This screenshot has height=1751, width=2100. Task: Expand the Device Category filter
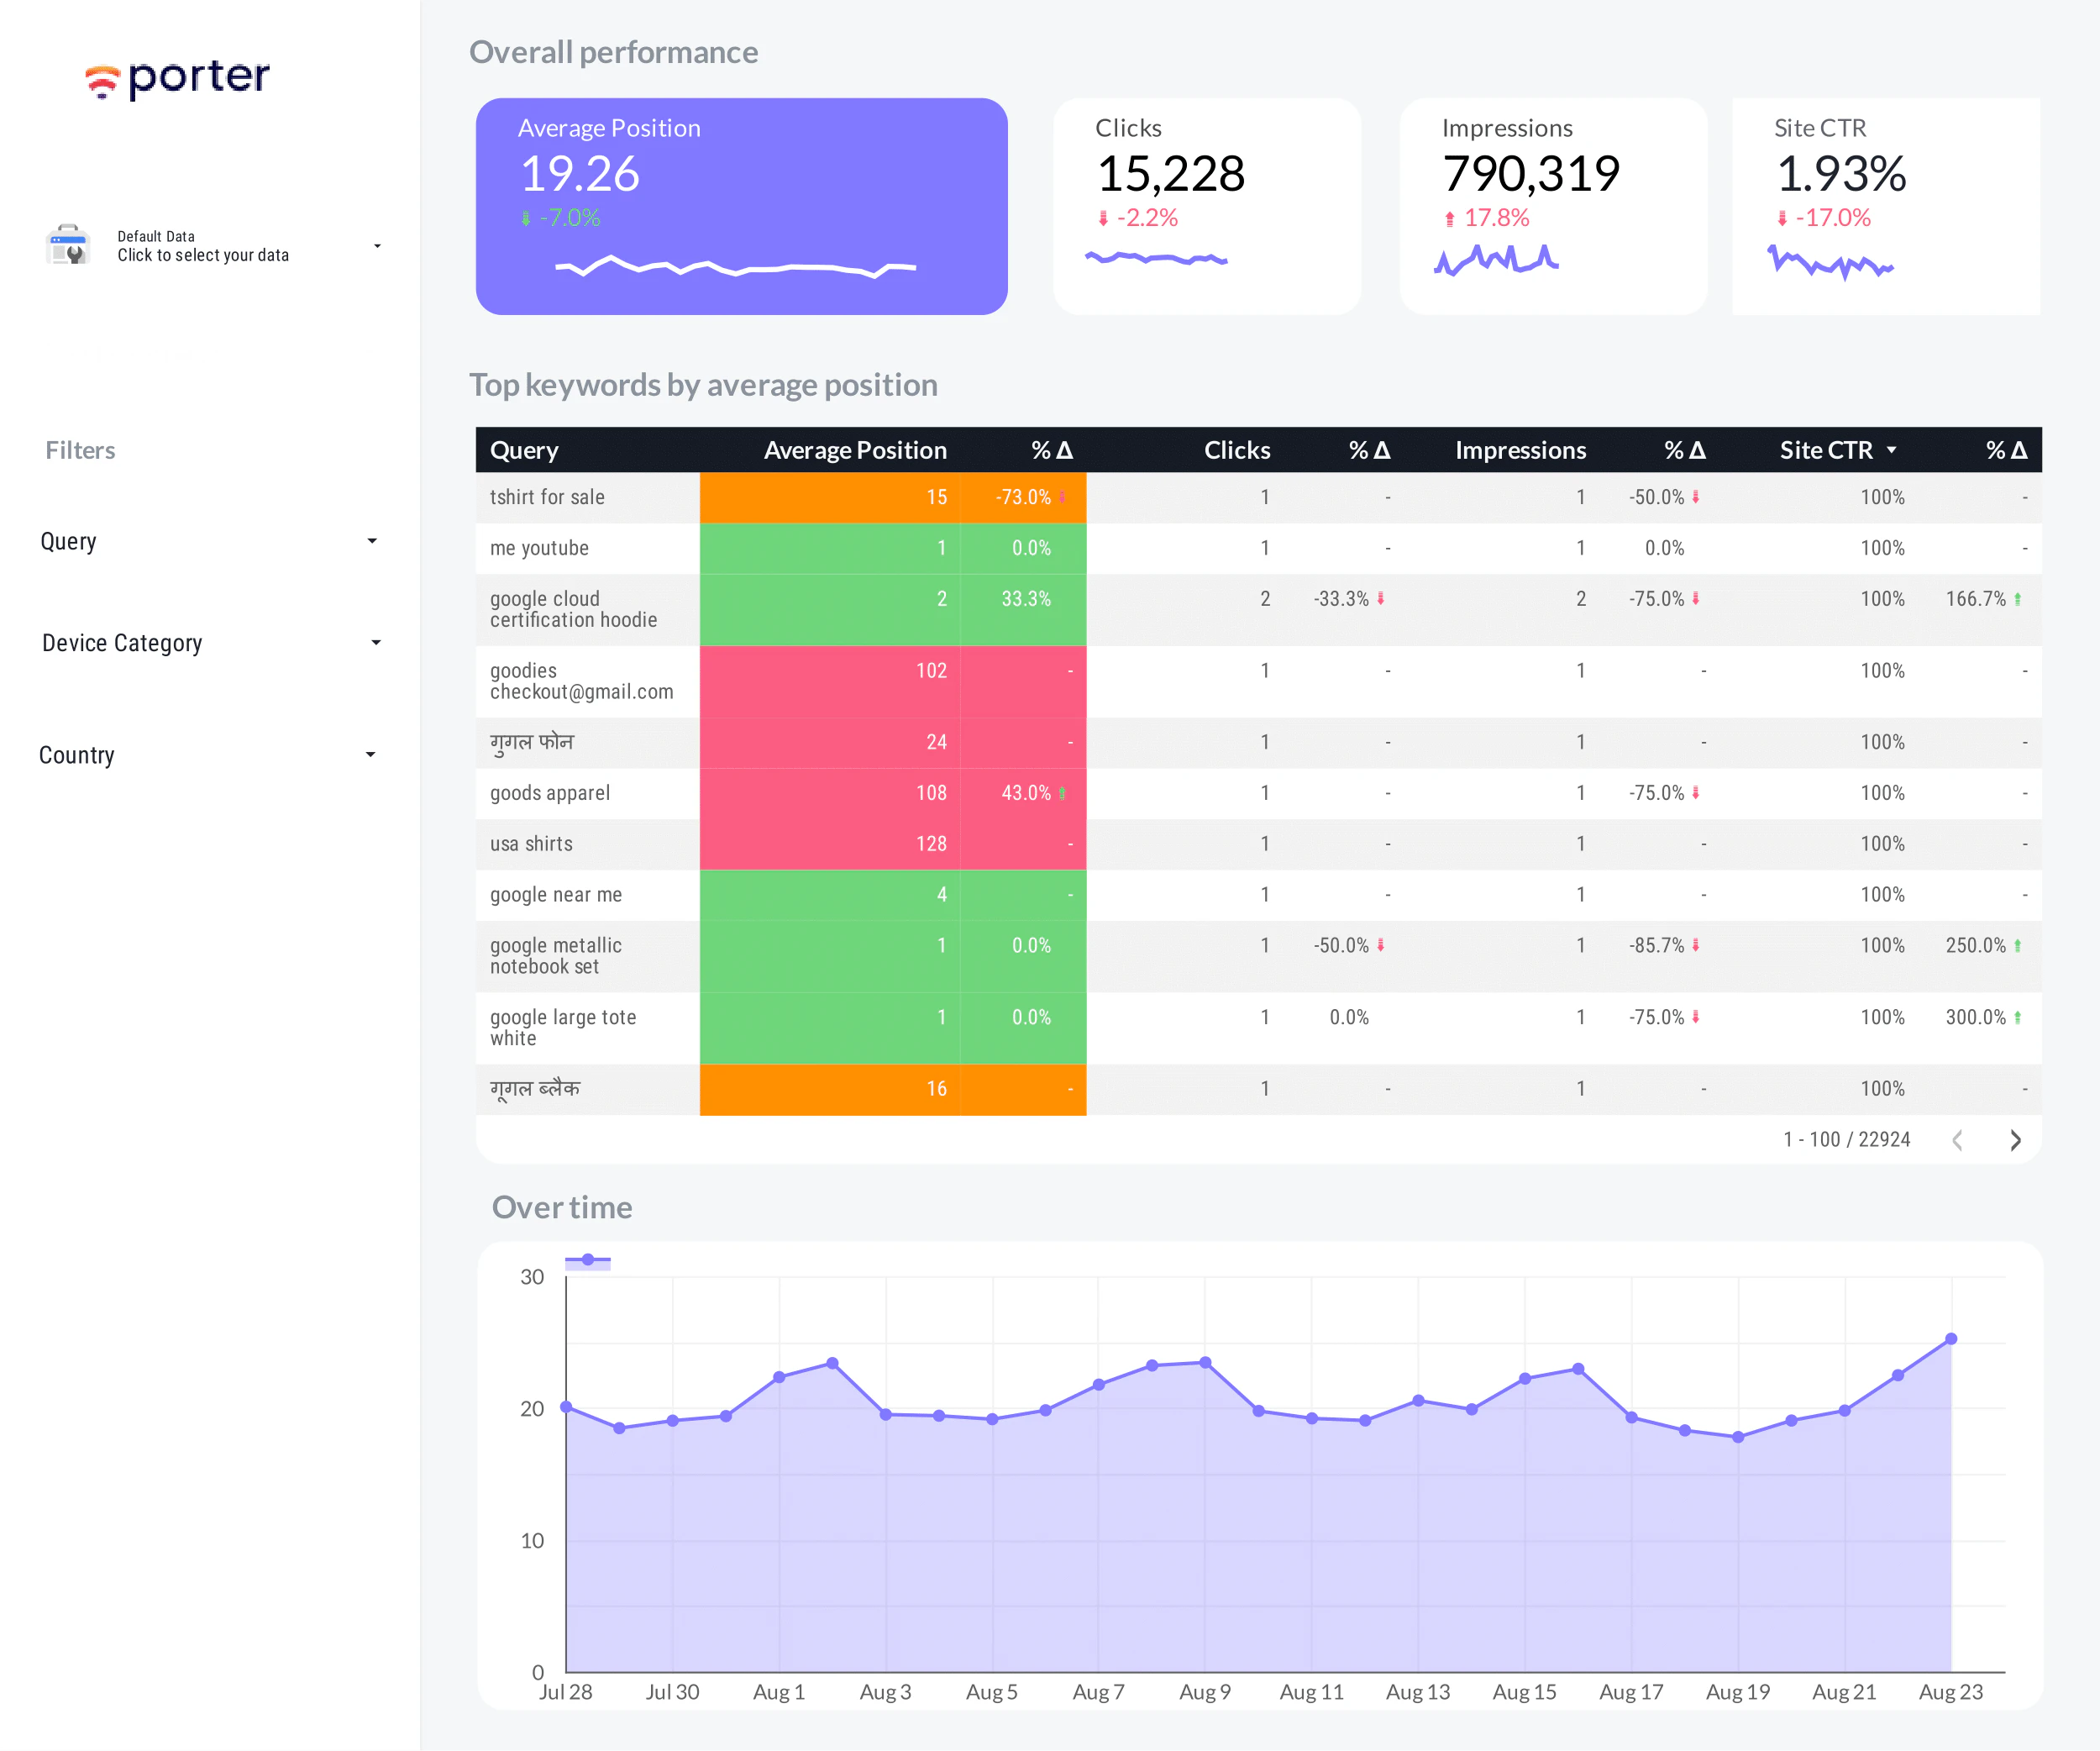pyautogui.click(x=376, y=643)
